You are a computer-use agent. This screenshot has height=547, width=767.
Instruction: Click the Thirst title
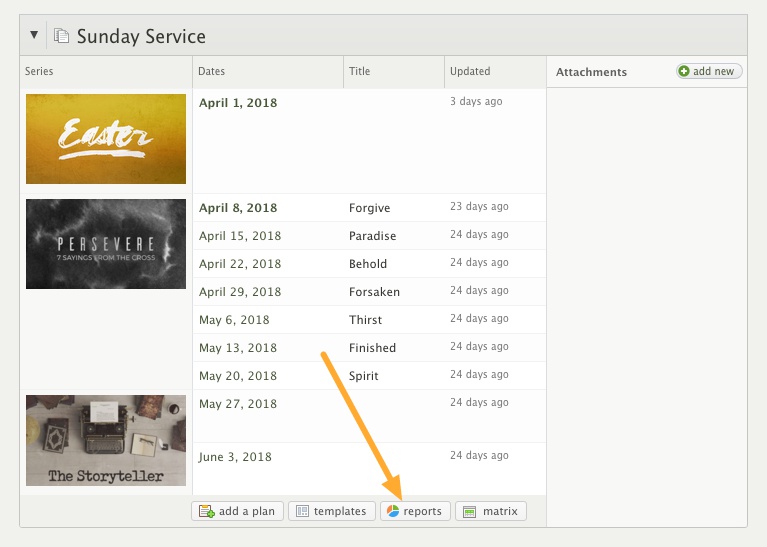(x=365, y=320)
